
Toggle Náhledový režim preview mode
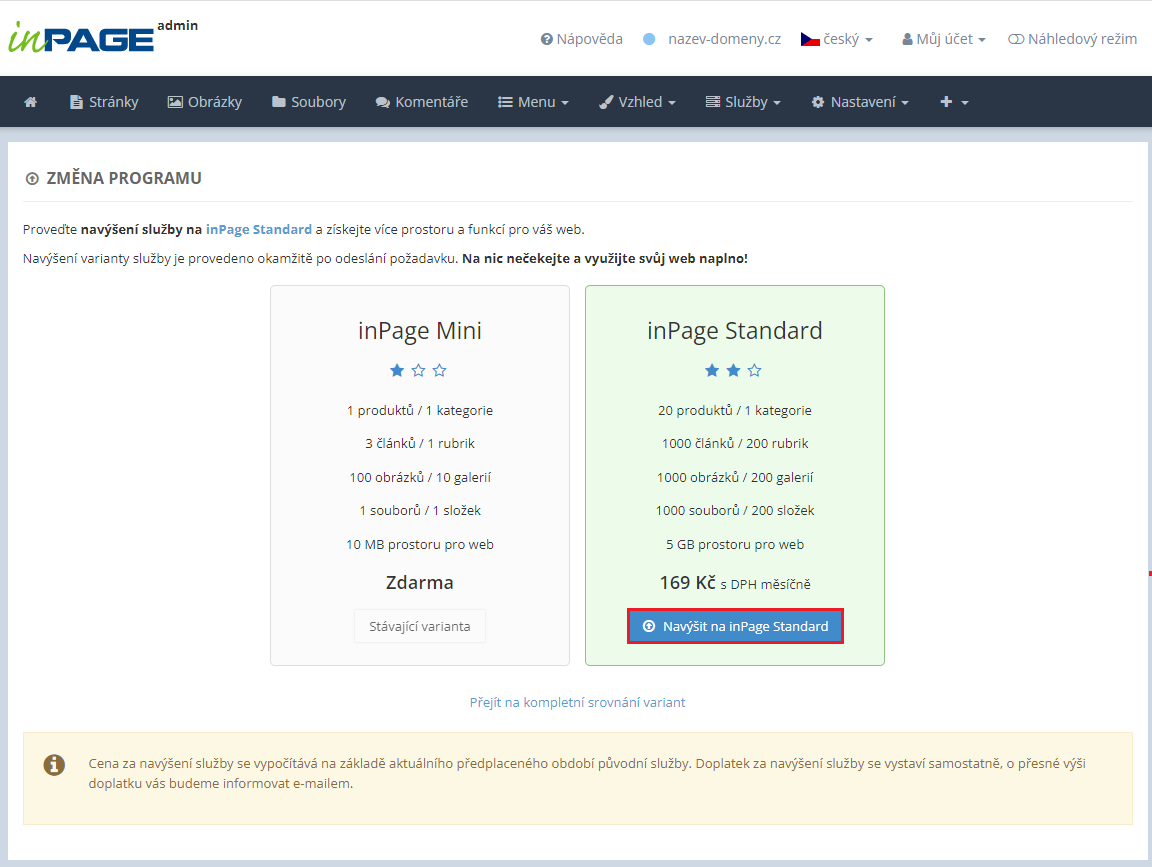[x=1072, y=39]
